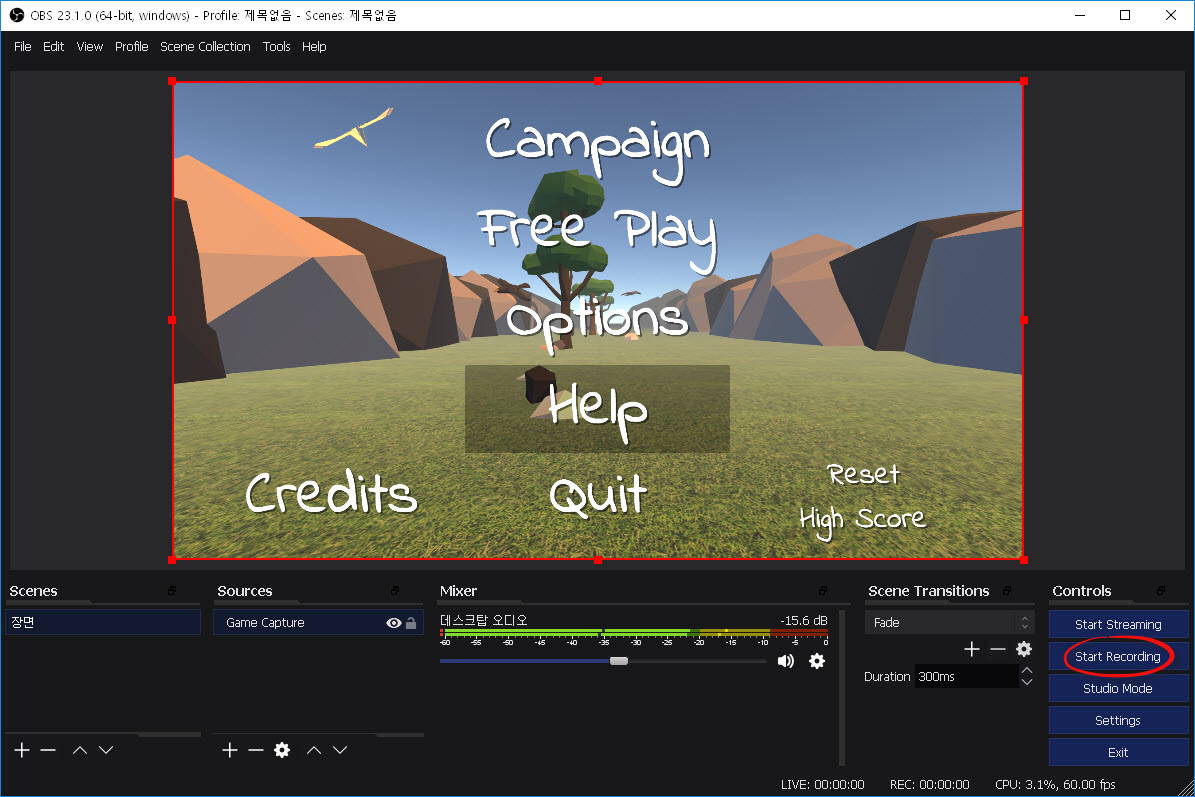Adjust the desktop audio volume slider handle
This screenshot has width=1195, height=797.
(x=619, y=661)
